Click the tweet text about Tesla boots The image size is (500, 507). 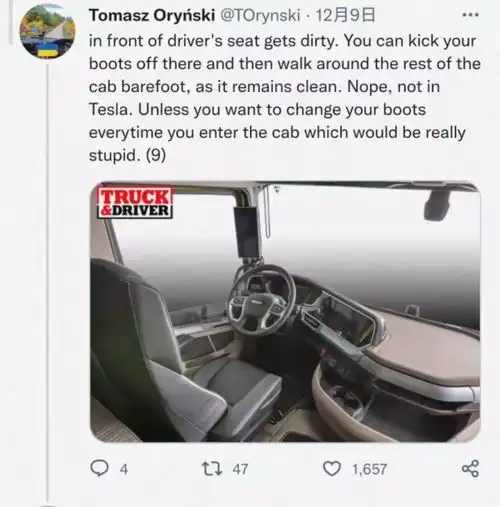(x=283, y=98)
